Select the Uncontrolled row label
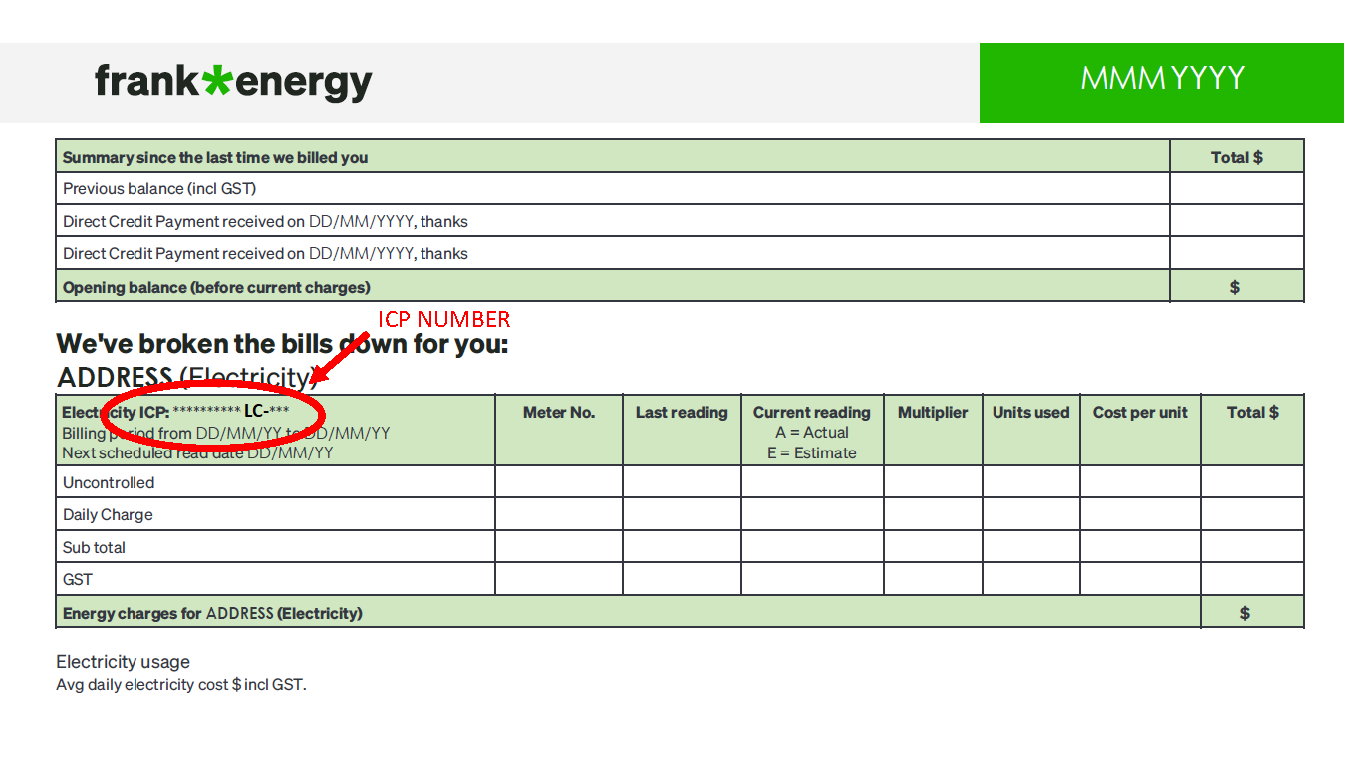The image size is (1347, 758). coord(108,483)
